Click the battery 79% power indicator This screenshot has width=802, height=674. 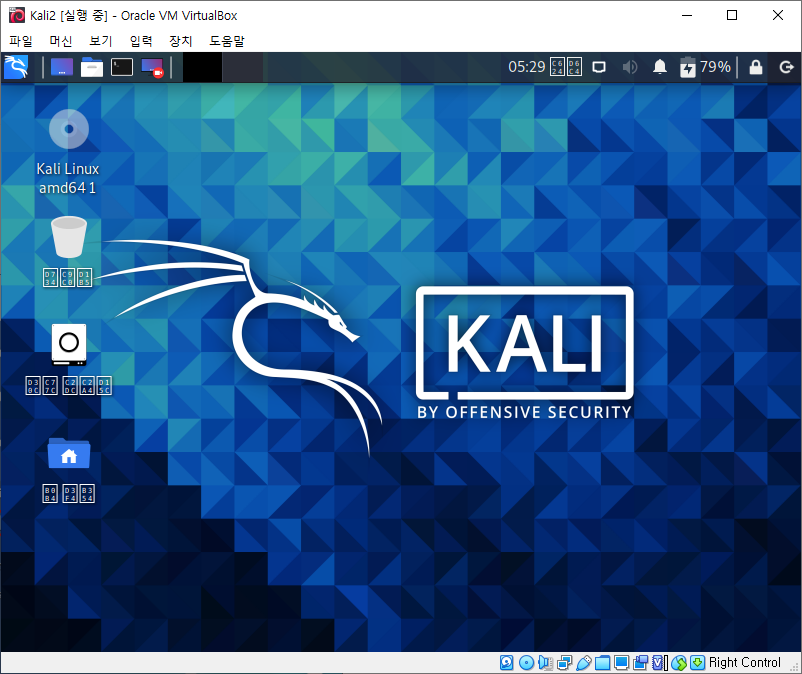pyautogui.click(x=705, y=67)
